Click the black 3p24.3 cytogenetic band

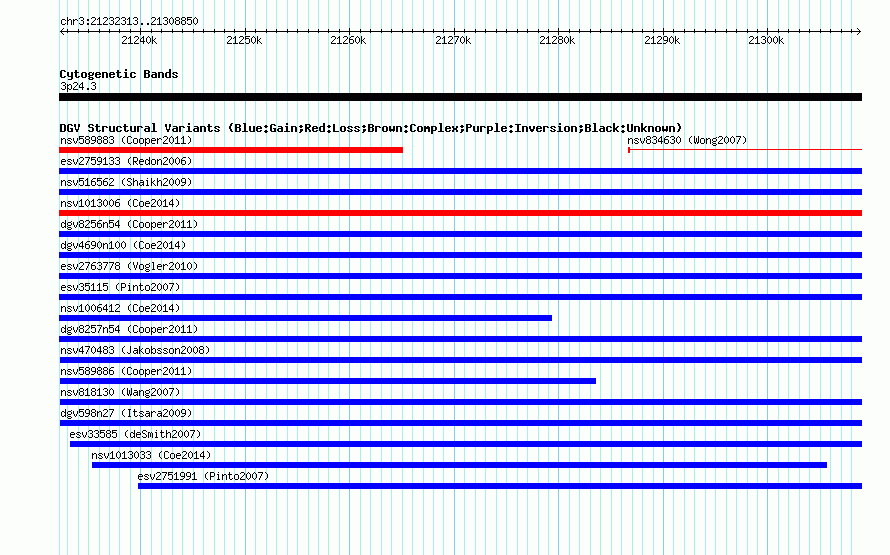460,97
